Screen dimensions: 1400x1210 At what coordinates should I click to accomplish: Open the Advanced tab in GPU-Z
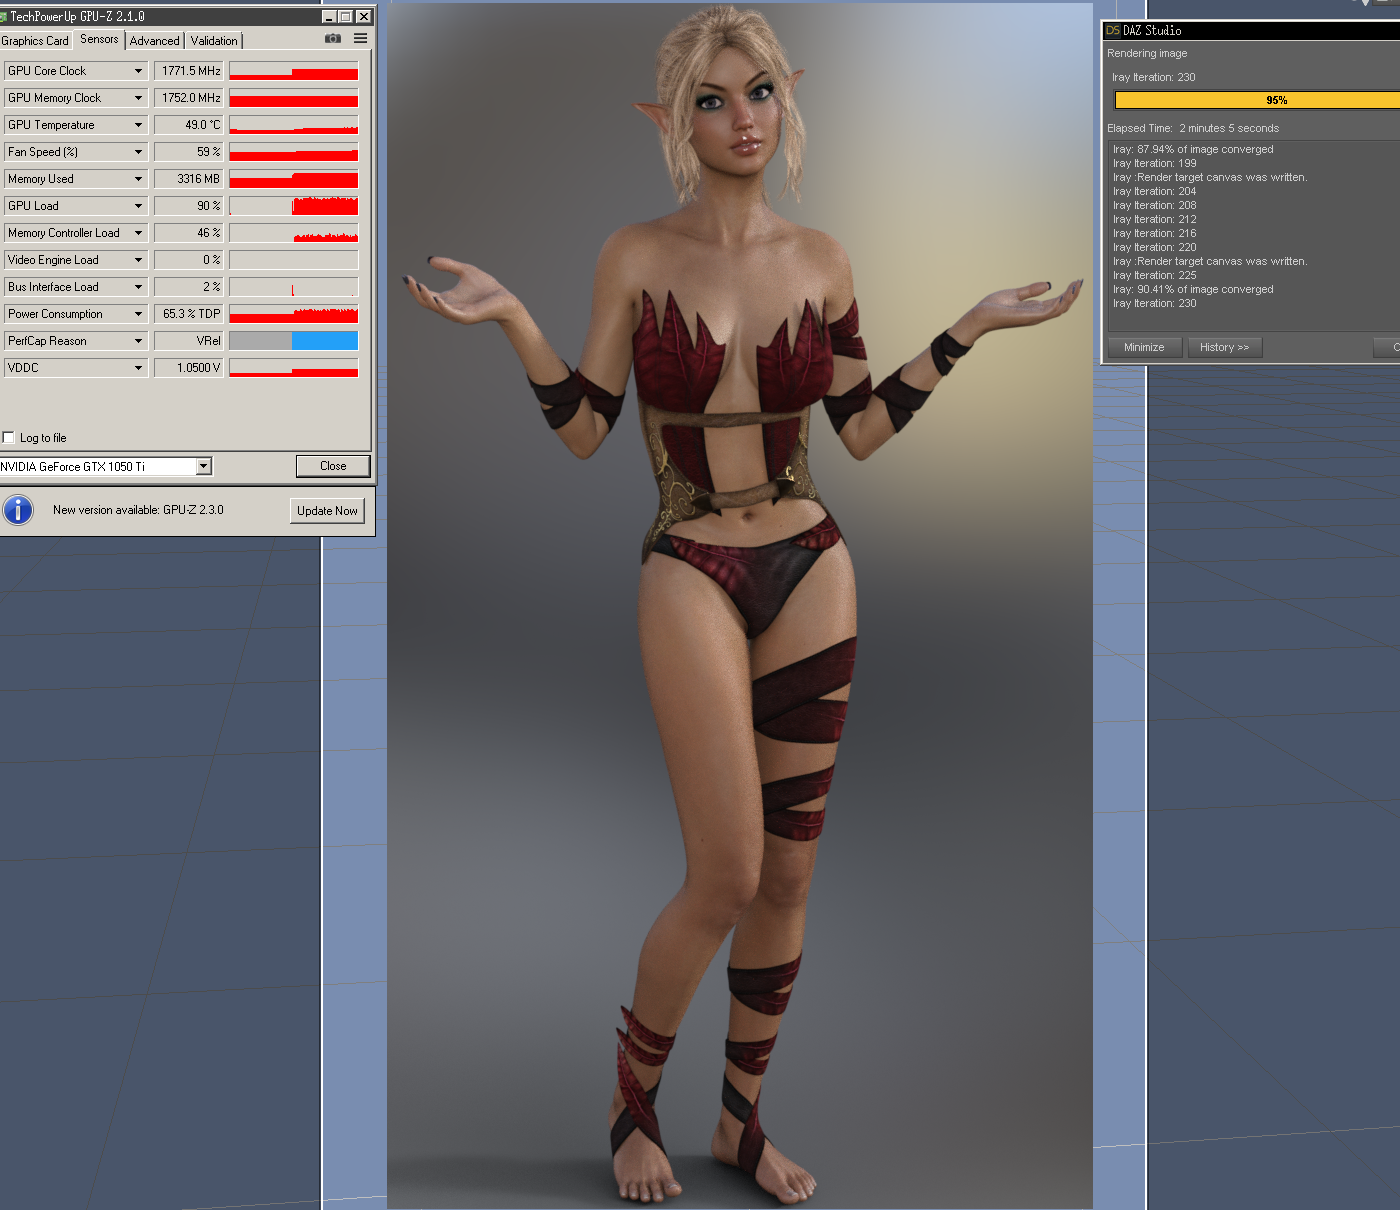(155, 41)
